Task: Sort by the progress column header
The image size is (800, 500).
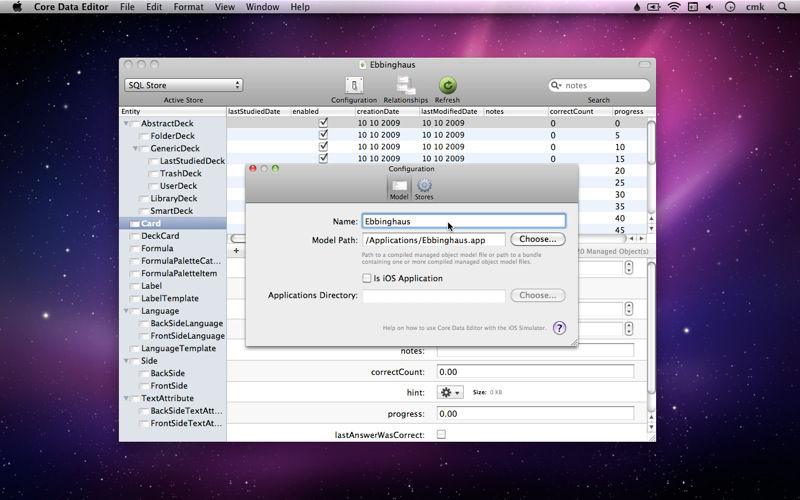Action: (x=629, y=111)
